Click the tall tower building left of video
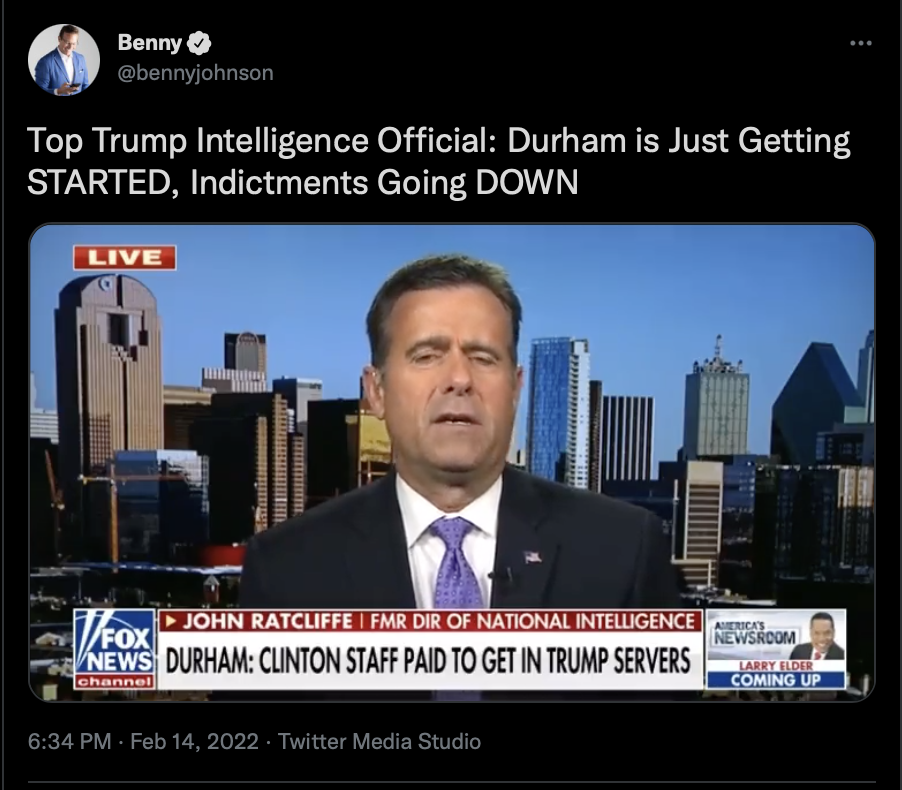The width and height of the screenshot is (902, 790). pos(108,390)
